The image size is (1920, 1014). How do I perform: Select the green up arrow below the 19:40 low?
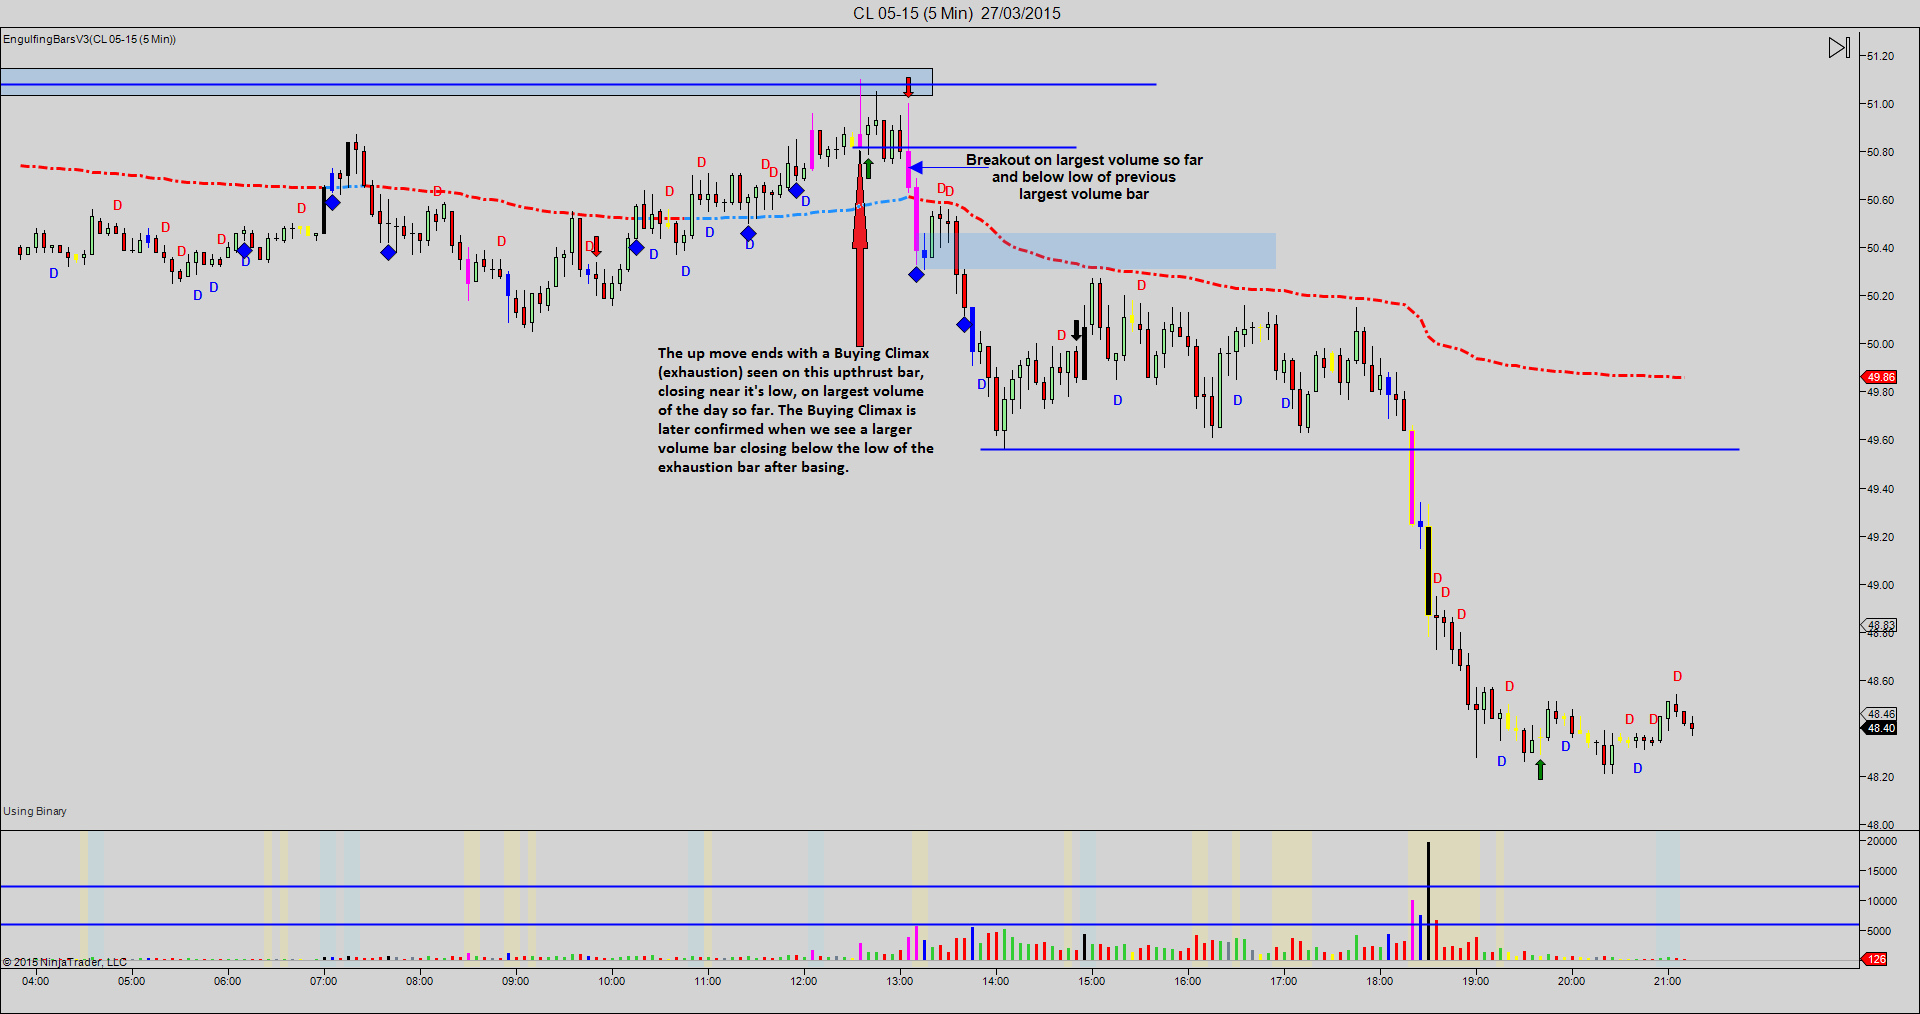pyautogui.click(x=1540, y=769)
